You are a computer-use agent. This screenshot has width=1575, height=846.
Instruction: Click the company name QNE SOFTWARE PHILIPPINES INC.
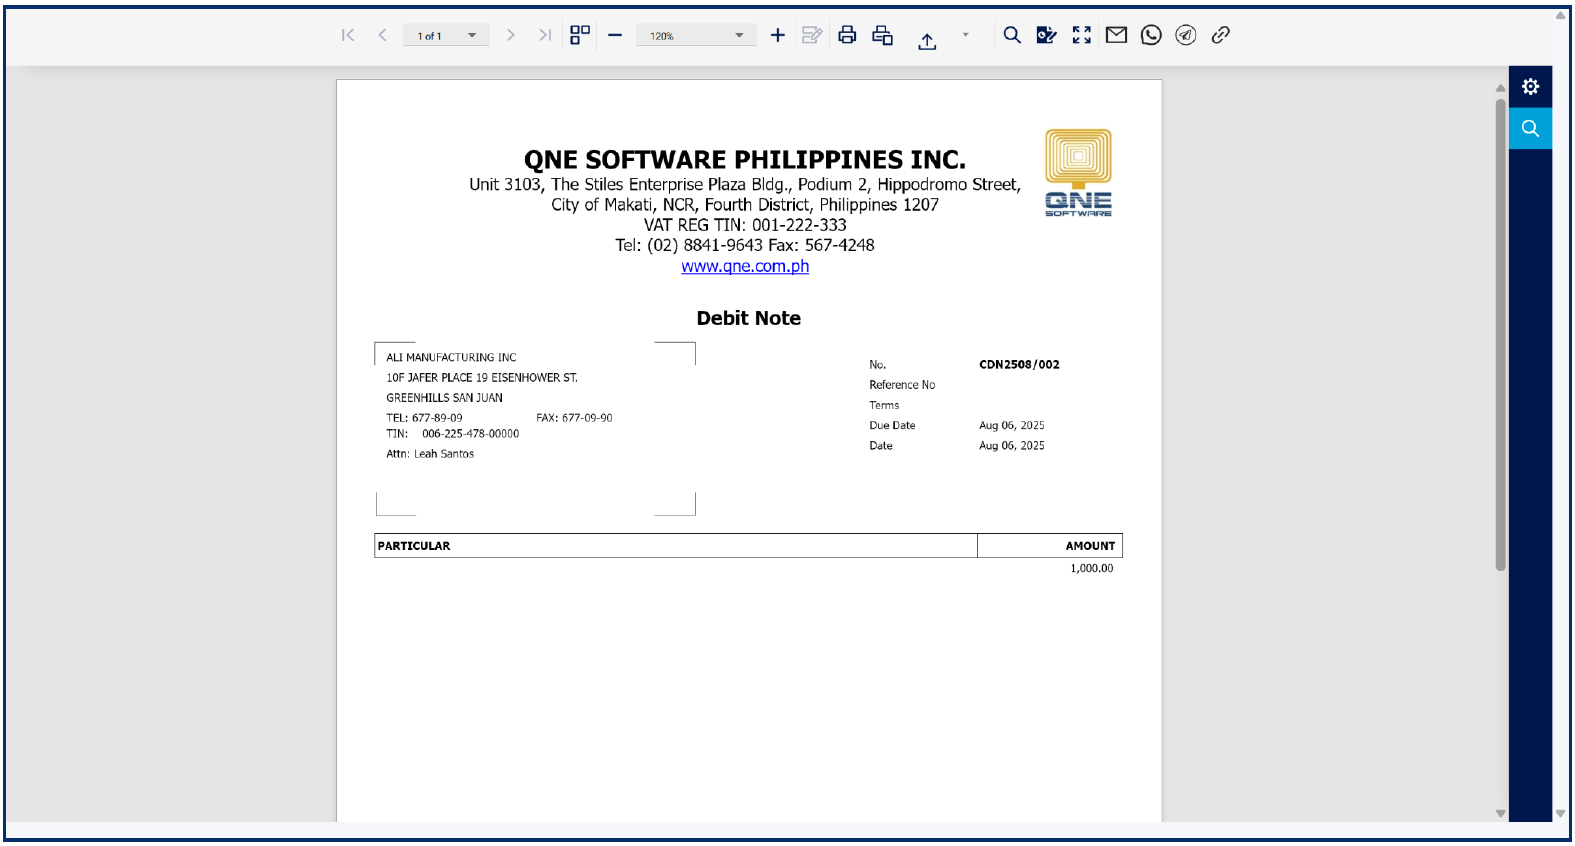click(x=745, y=160)
